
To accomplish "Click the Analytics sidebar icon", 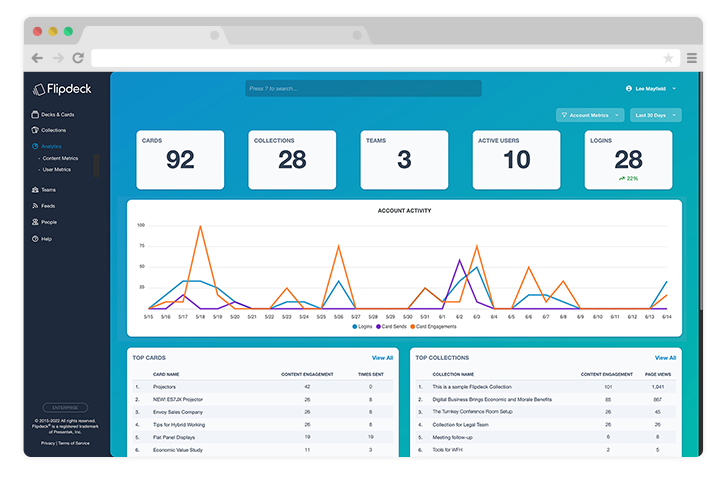I will [35, 146].
